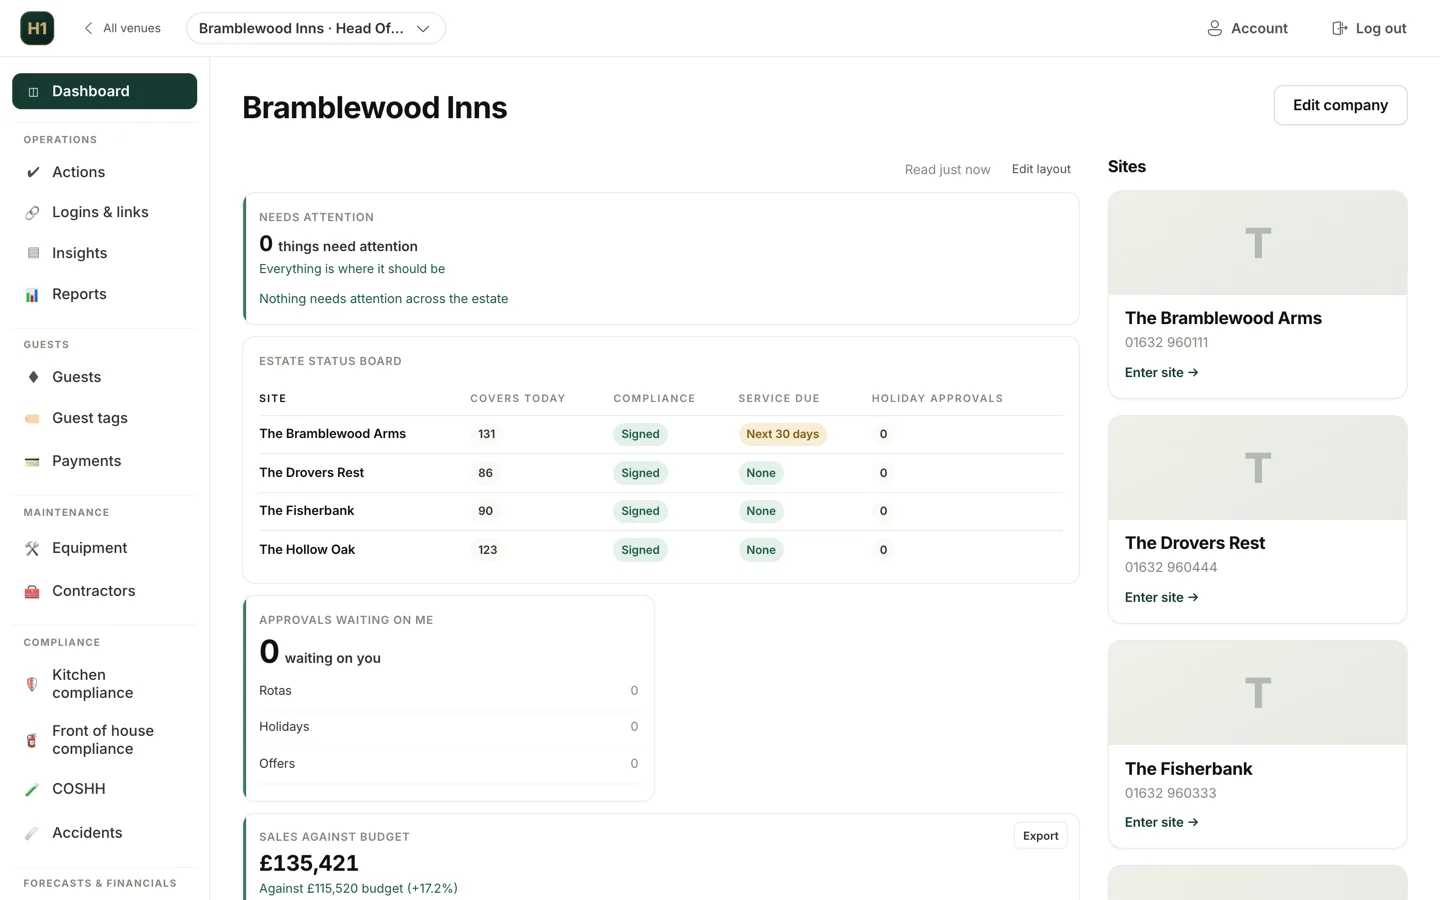
Task: Click The Hollow Oak in status board
Action: [307, 550]
